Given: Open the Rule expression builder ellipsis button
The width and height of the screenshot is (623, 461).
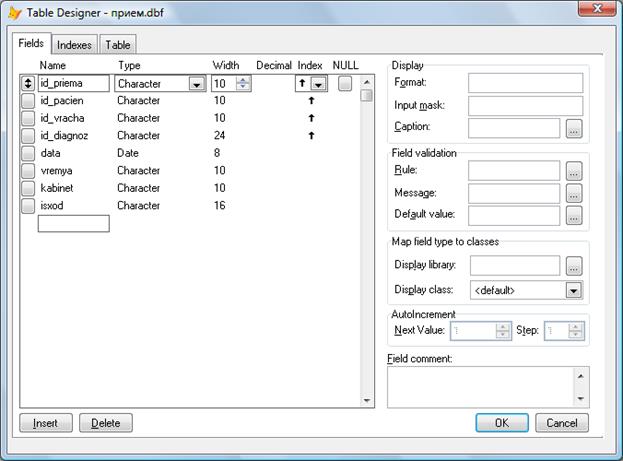Looking at the screenshot, I should [x=573, y=171].
